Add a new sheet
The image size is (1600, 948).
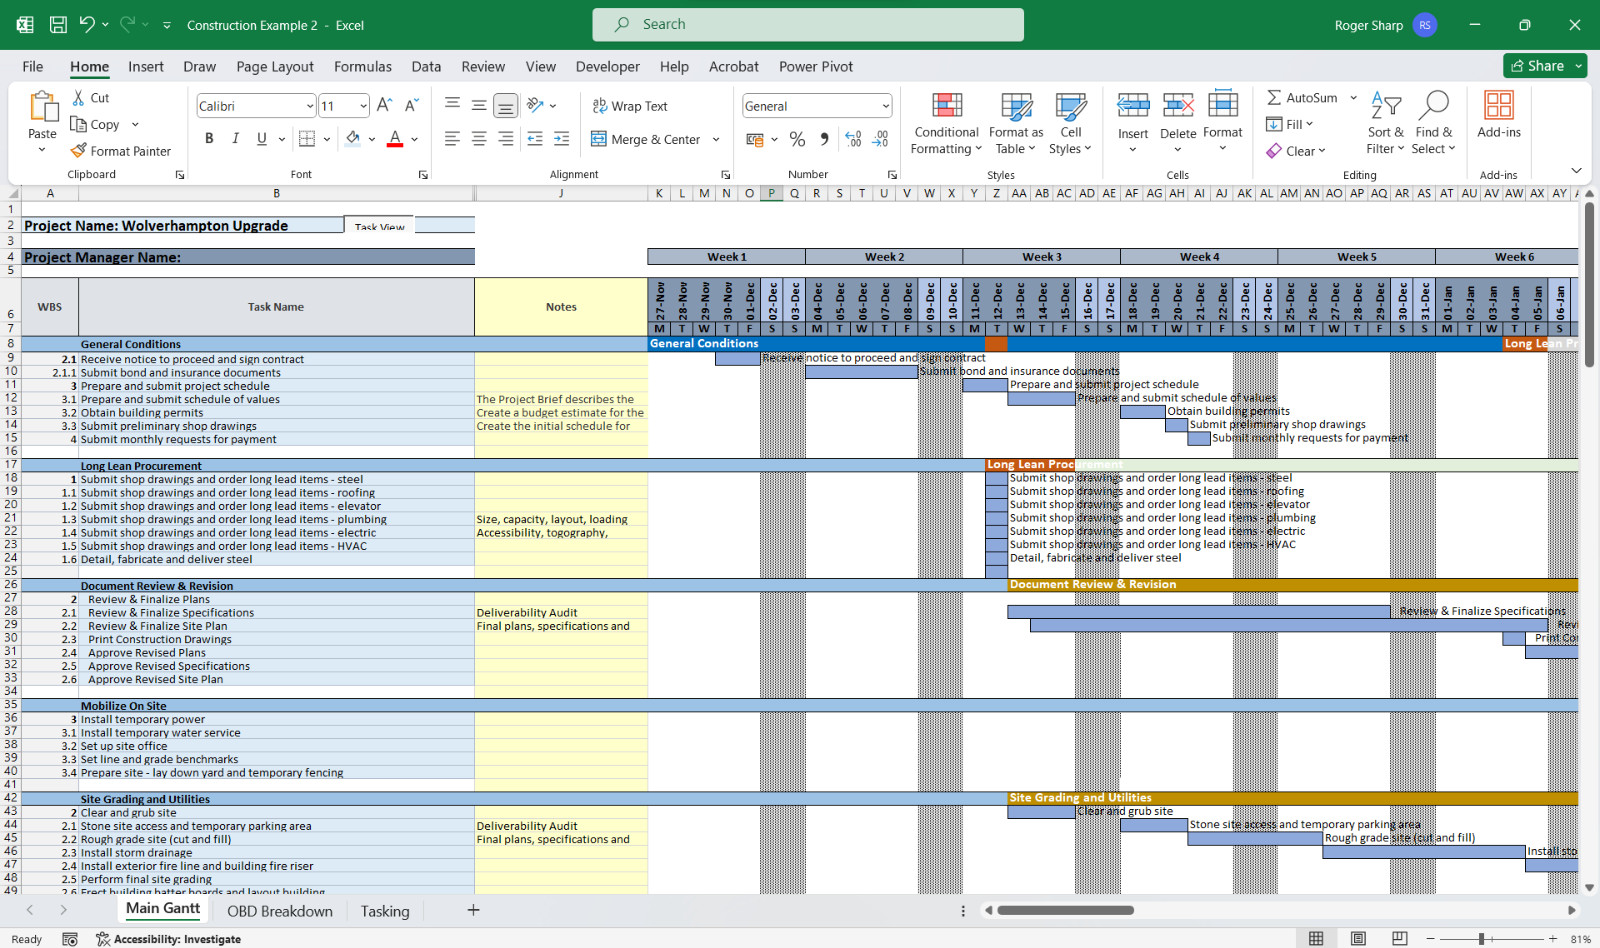pyautogui.click(x=473, y=910)
